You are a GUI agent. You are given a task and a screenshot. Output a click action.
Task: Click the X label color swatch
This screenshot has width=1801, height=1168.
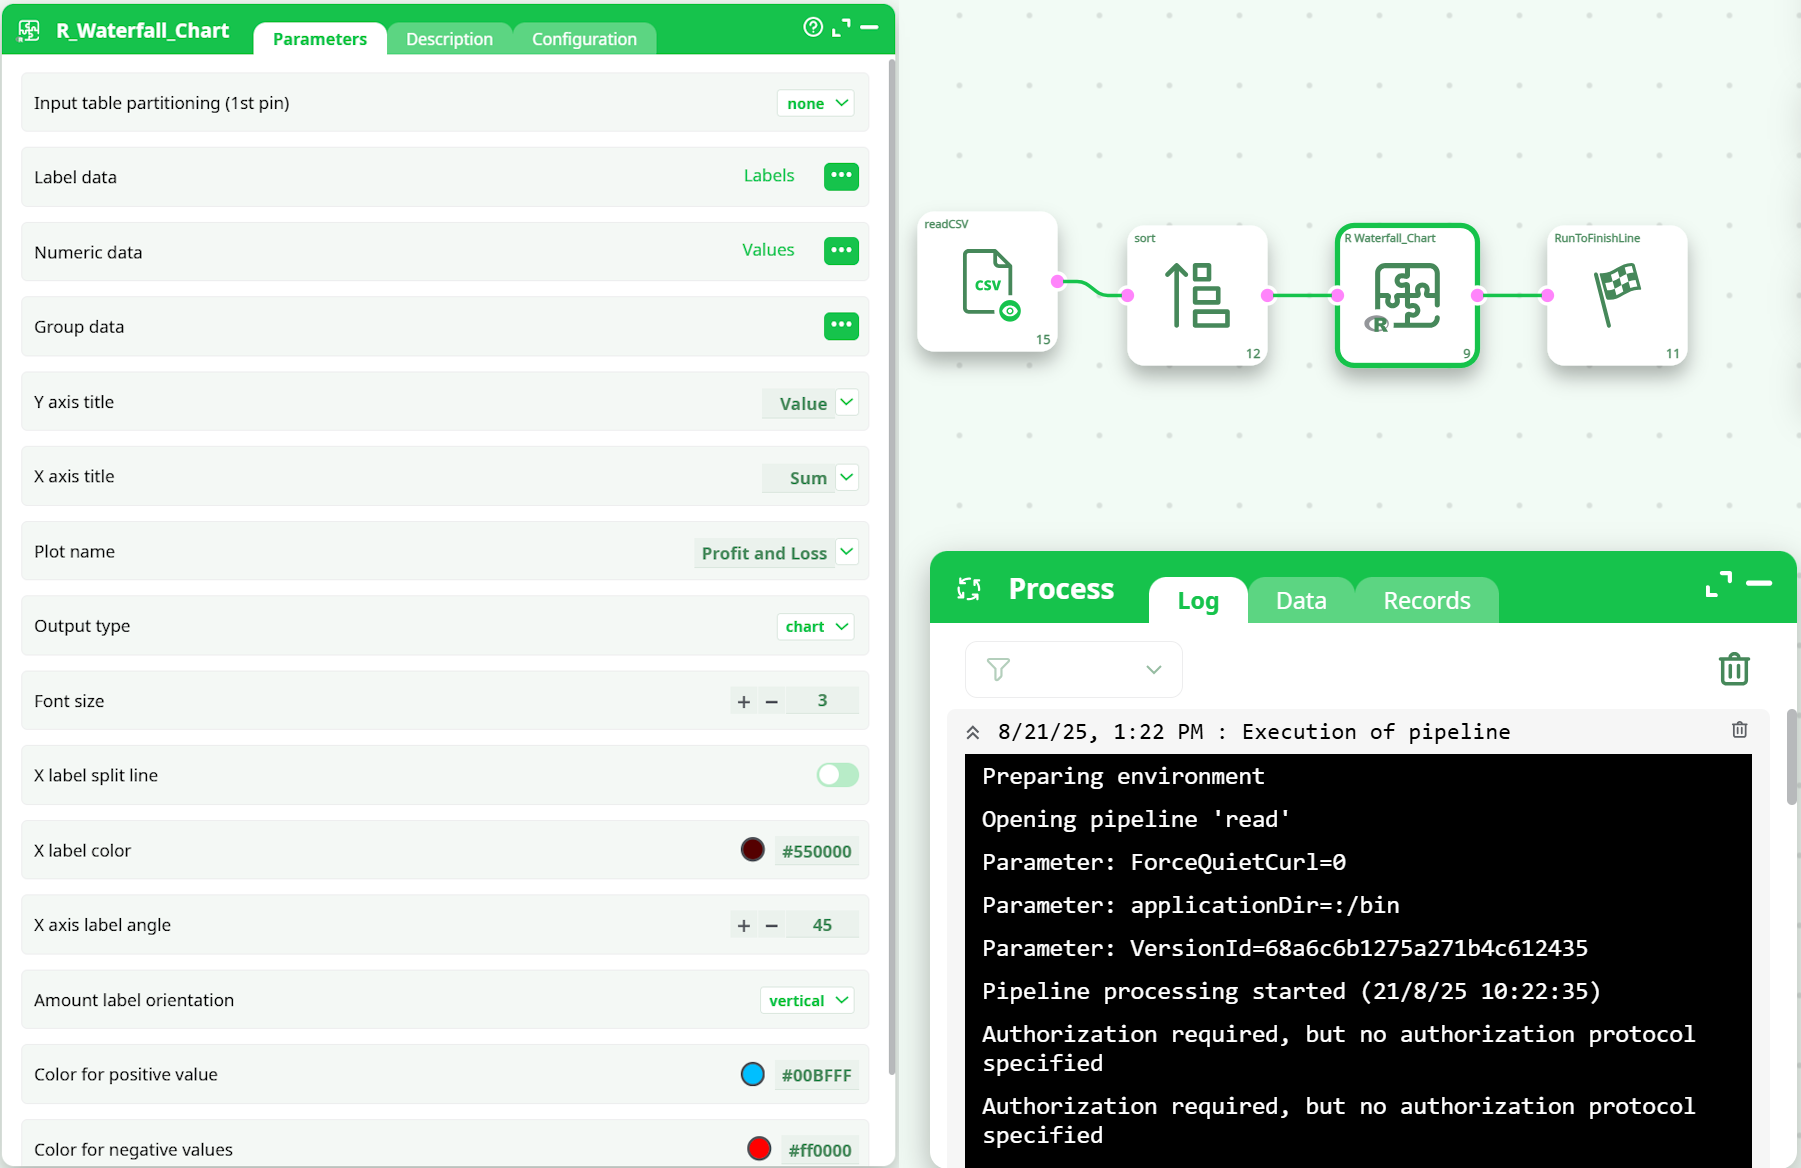[x=752, y=850]
